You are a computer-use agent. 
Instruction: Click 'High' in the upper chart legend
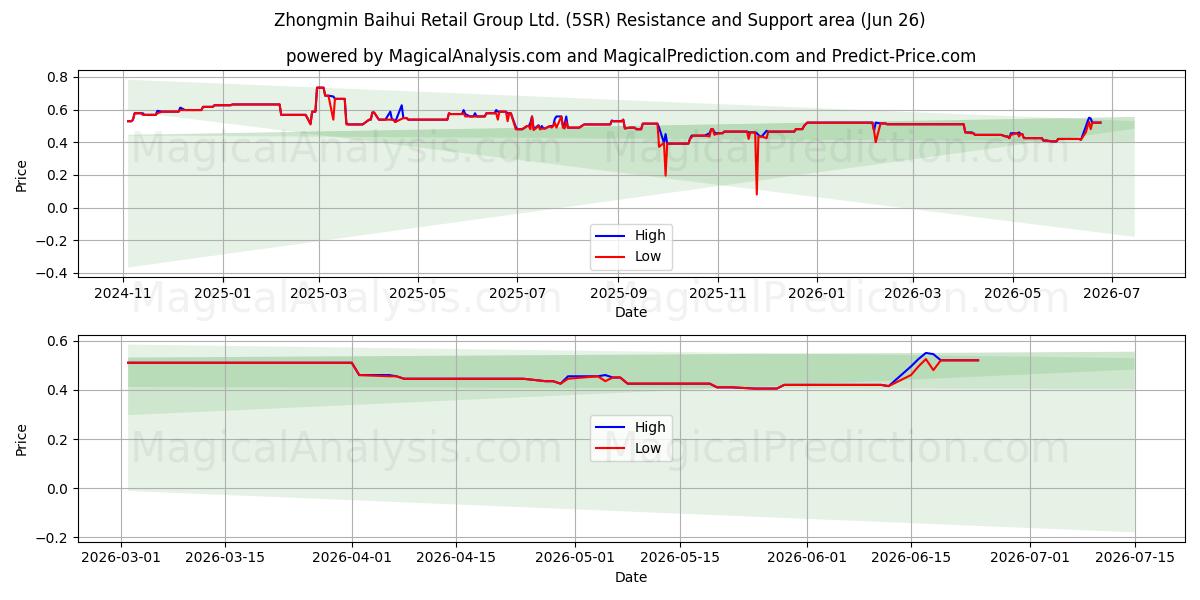point(649,236)
